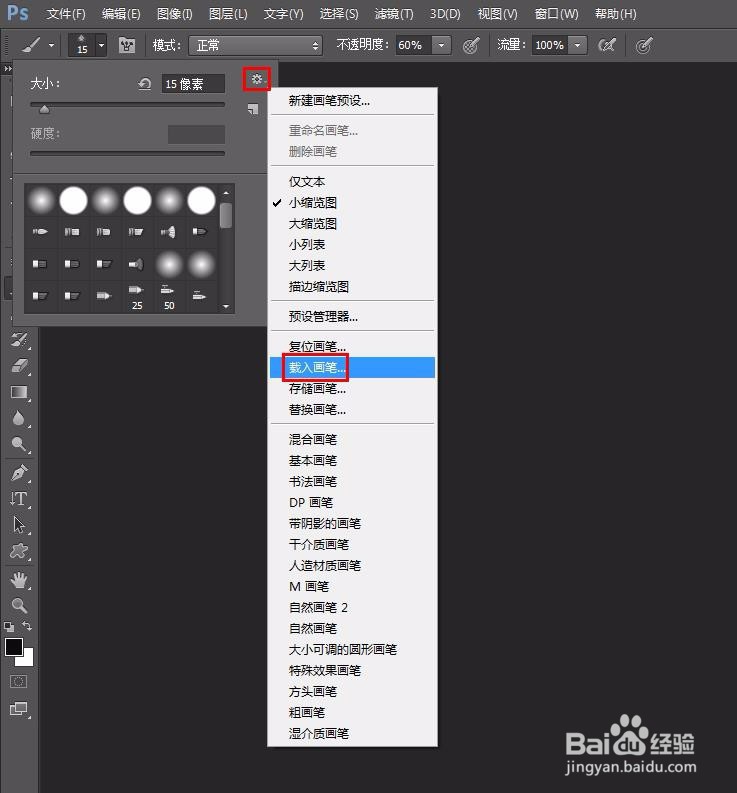Image resolution: width=737 pixels, height=793 pixels.
Task: Open the current brush tool preset picker
Action: pos(37,46)
